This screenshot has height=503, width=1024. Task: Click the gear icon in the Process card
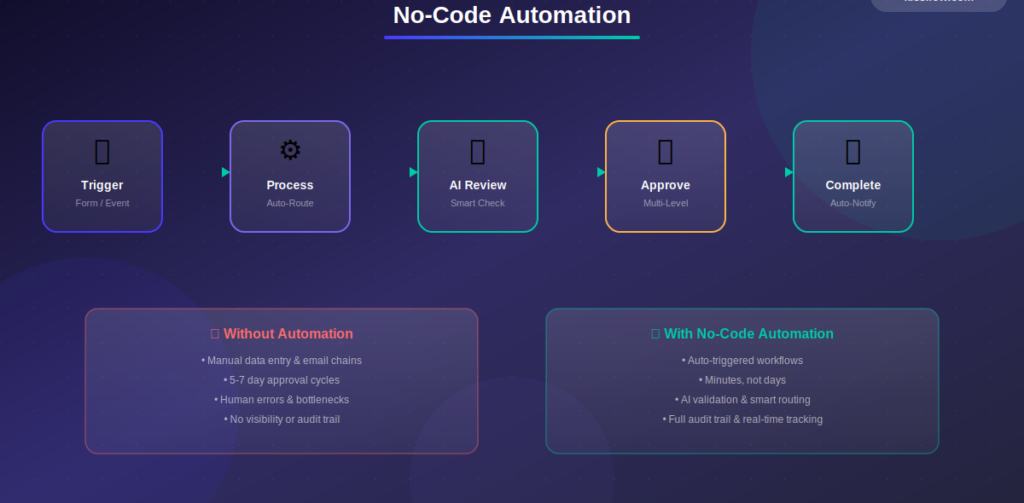pyautogui.click(x=290, y=151)
